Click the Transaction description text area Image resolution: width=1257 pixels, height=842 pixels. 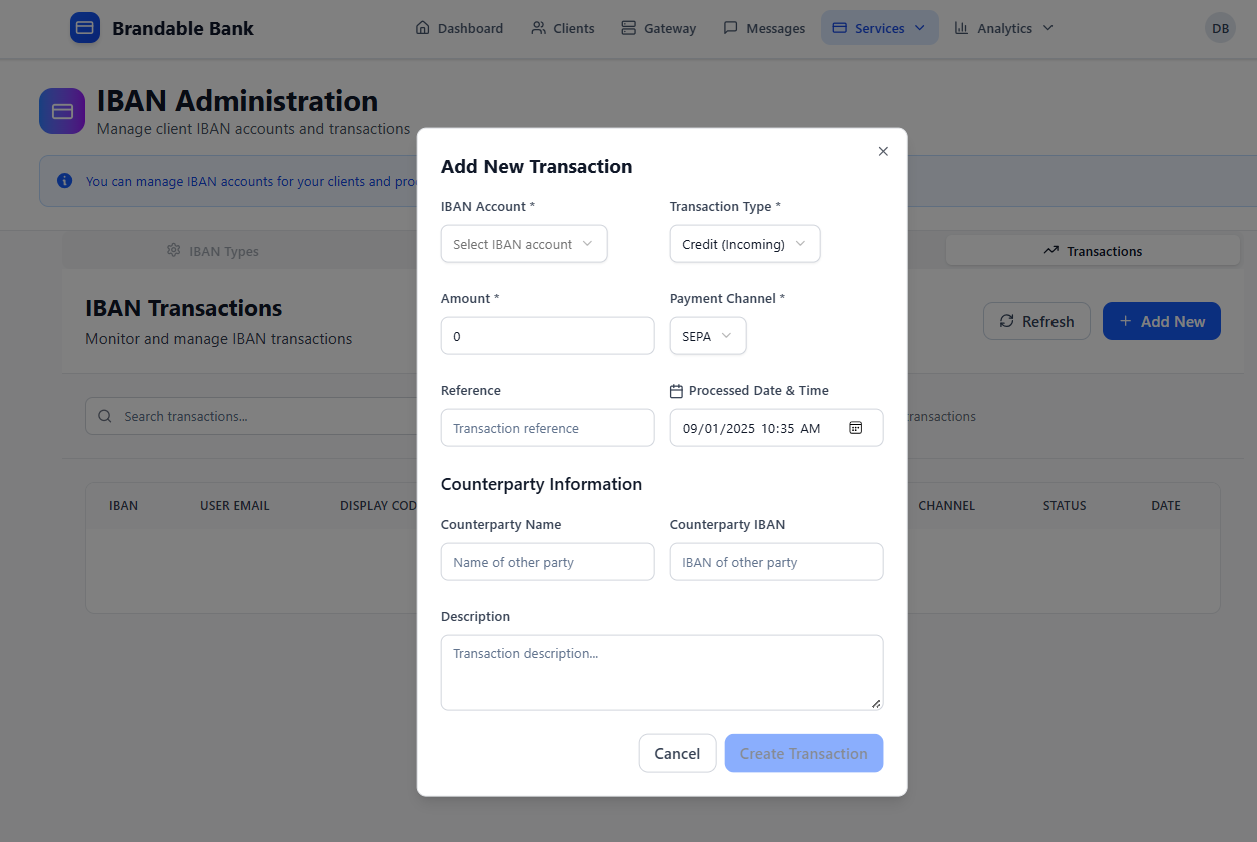[x=661, y=672]
